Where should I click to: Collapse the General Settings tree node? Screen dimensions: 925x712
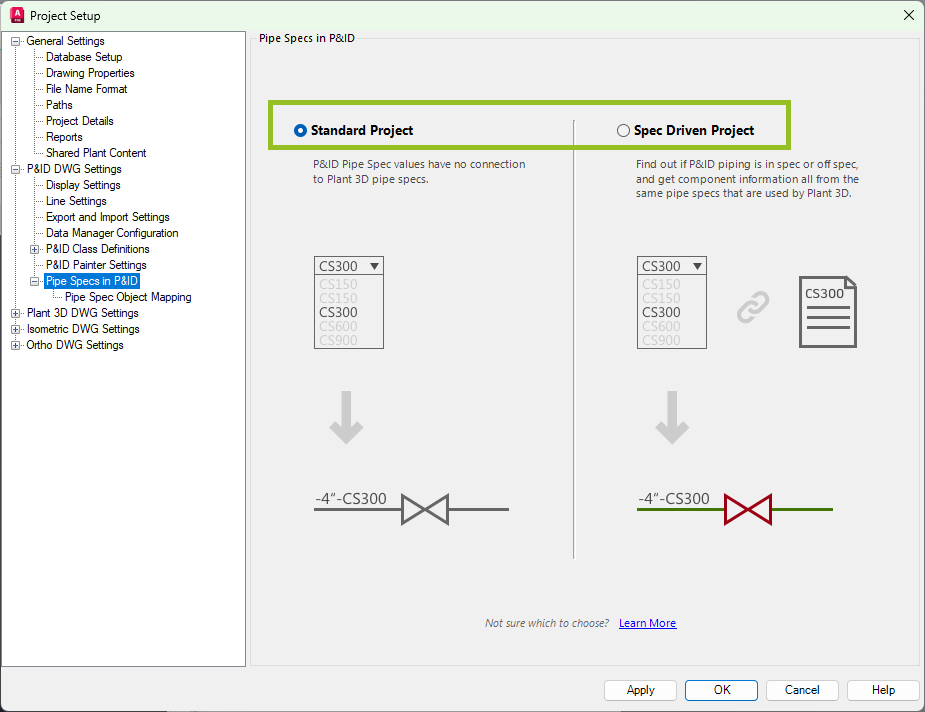16,41
